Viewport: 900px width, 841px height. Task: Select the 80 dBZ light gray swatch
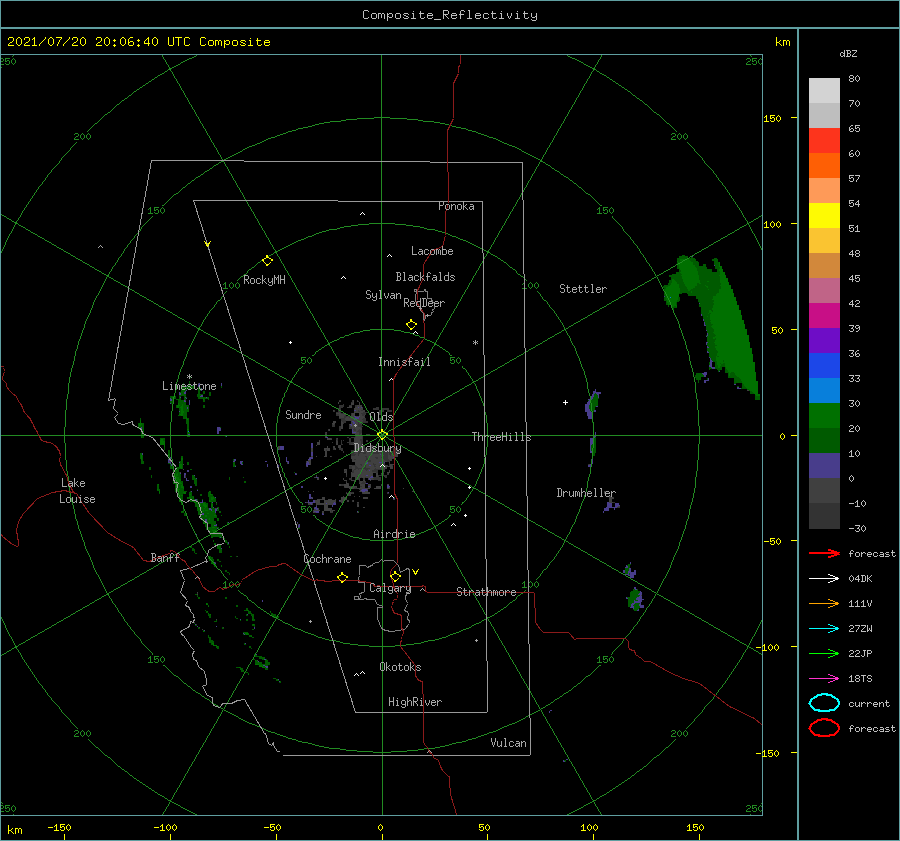point(824,91)
